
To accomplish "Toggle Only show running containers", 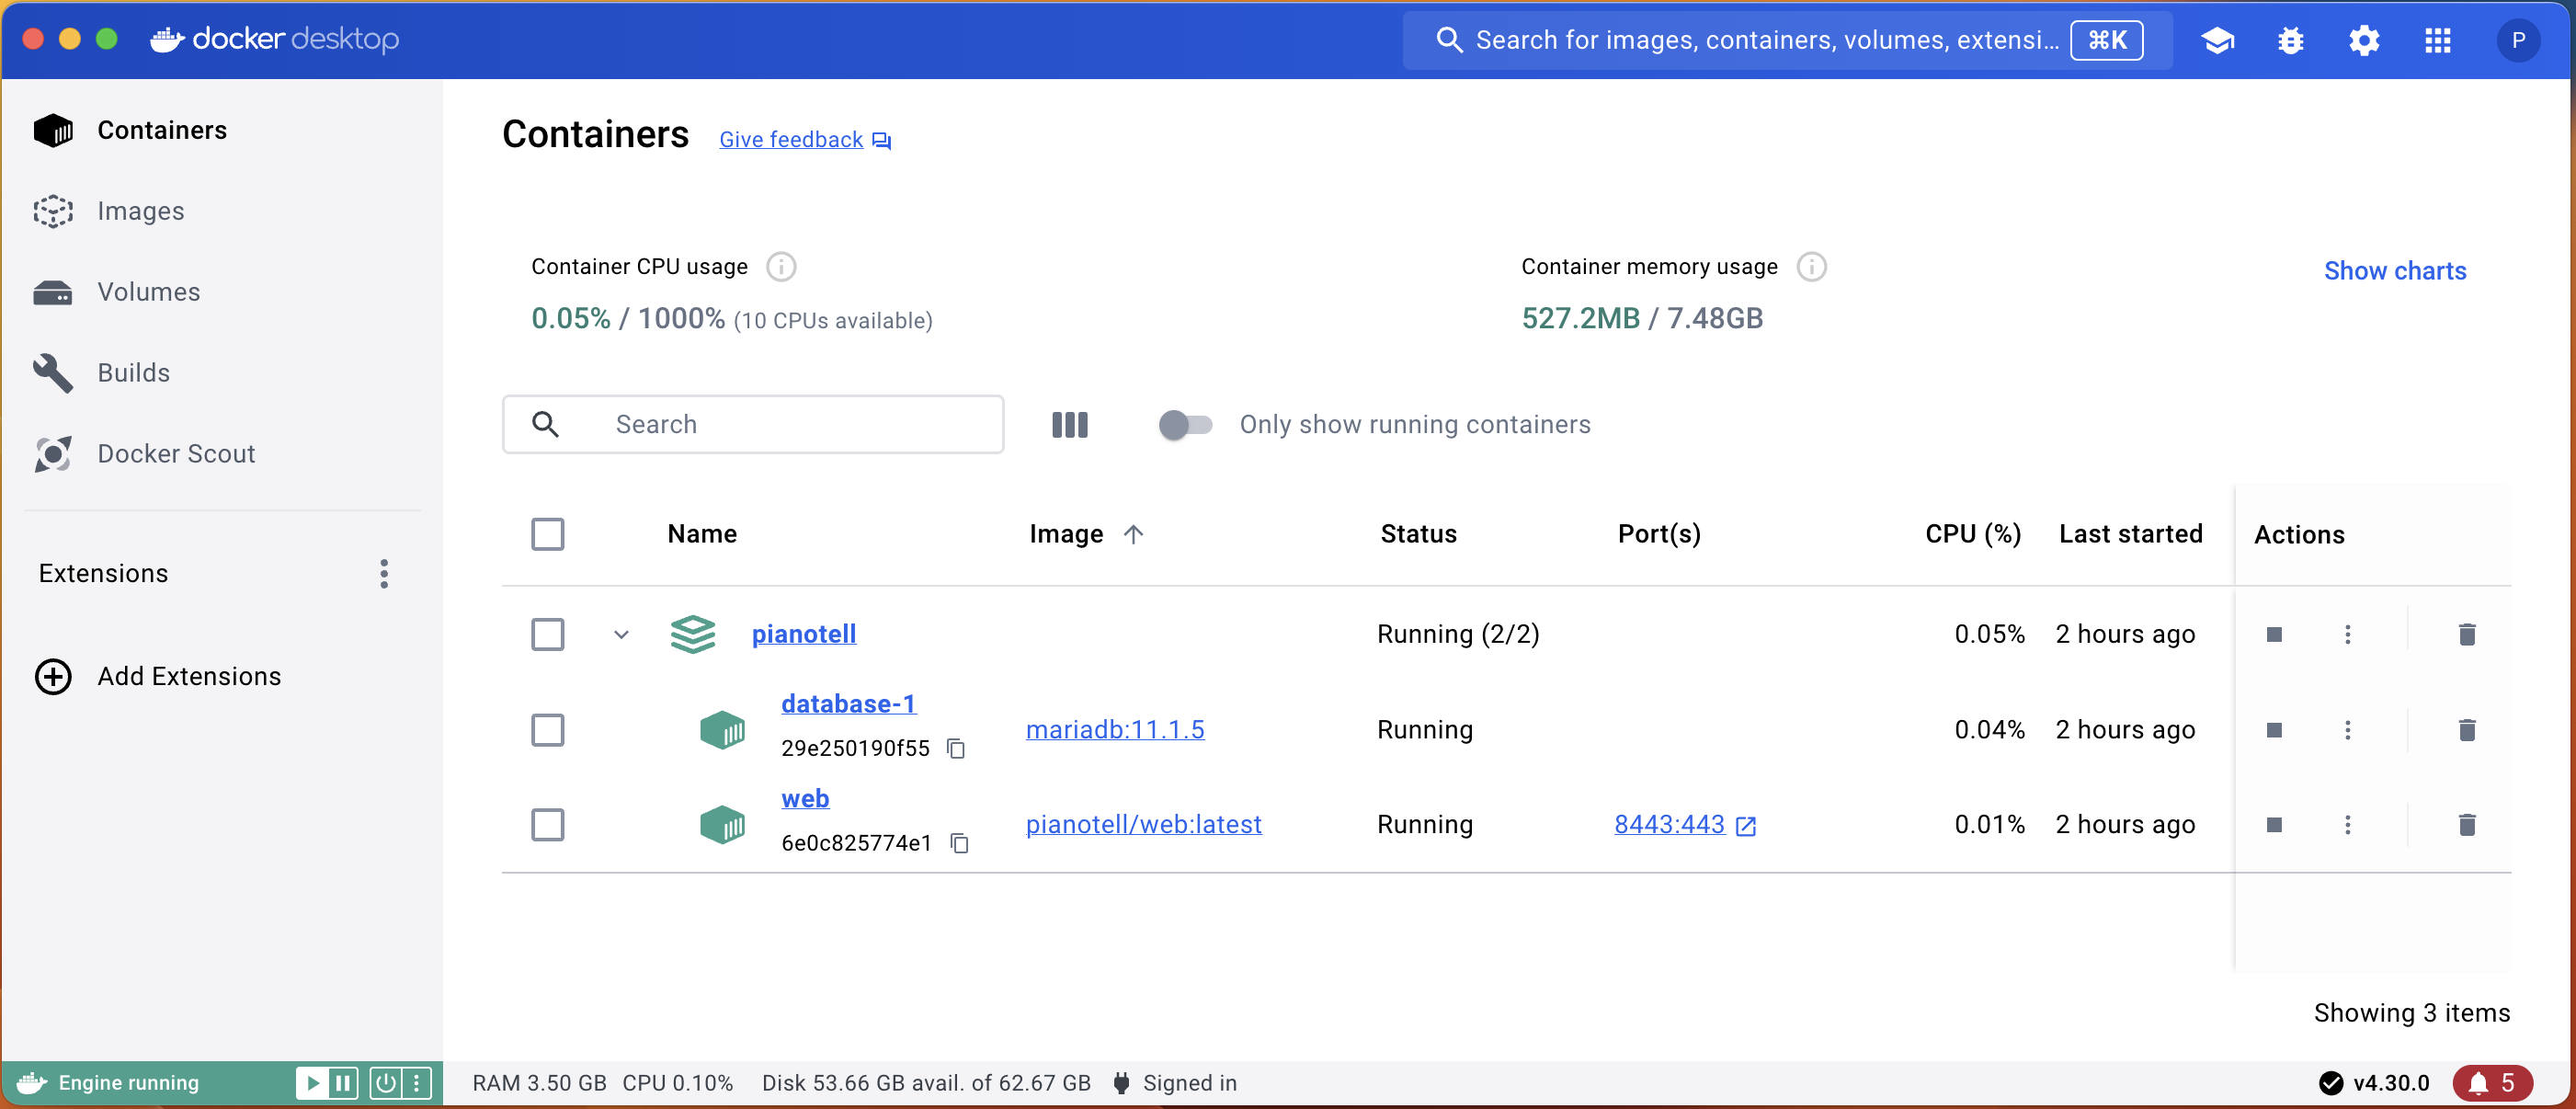I will [x=1184, y=424].
